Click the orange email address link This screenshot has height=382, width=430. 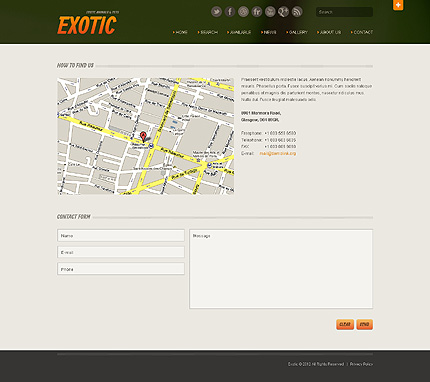(278, 153)
